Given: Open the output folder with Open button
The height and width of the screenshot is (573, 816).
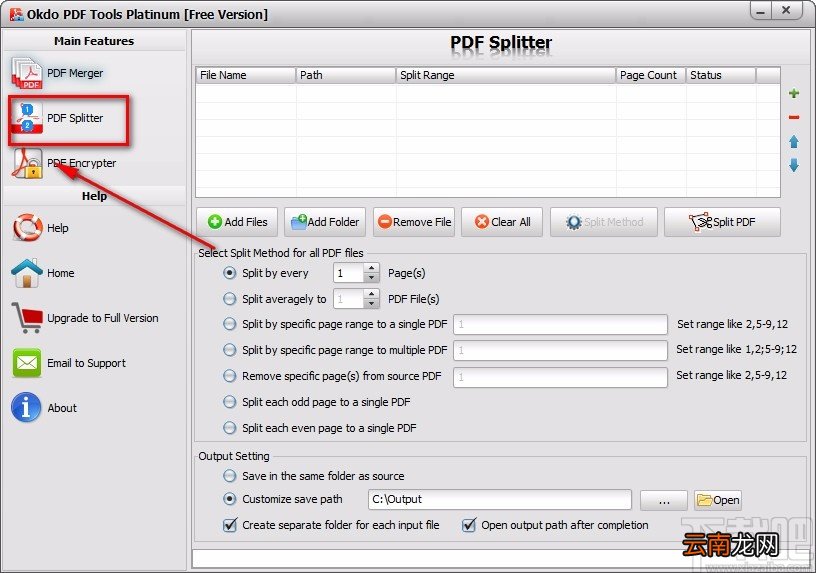Looking at the screenshot, I should tap(718, 500).
